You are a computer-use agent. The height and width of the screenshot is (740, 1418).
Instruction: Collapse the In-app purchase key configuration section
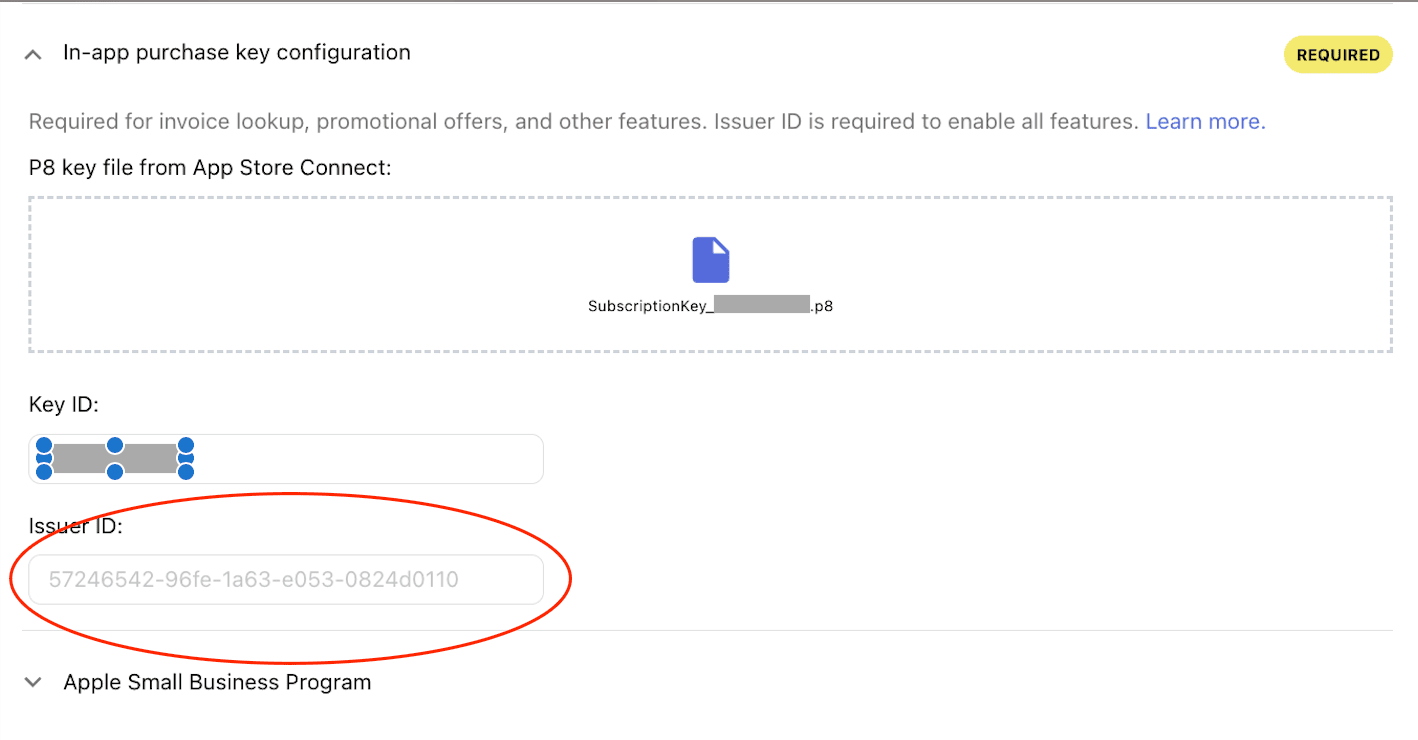click(33, 54)
